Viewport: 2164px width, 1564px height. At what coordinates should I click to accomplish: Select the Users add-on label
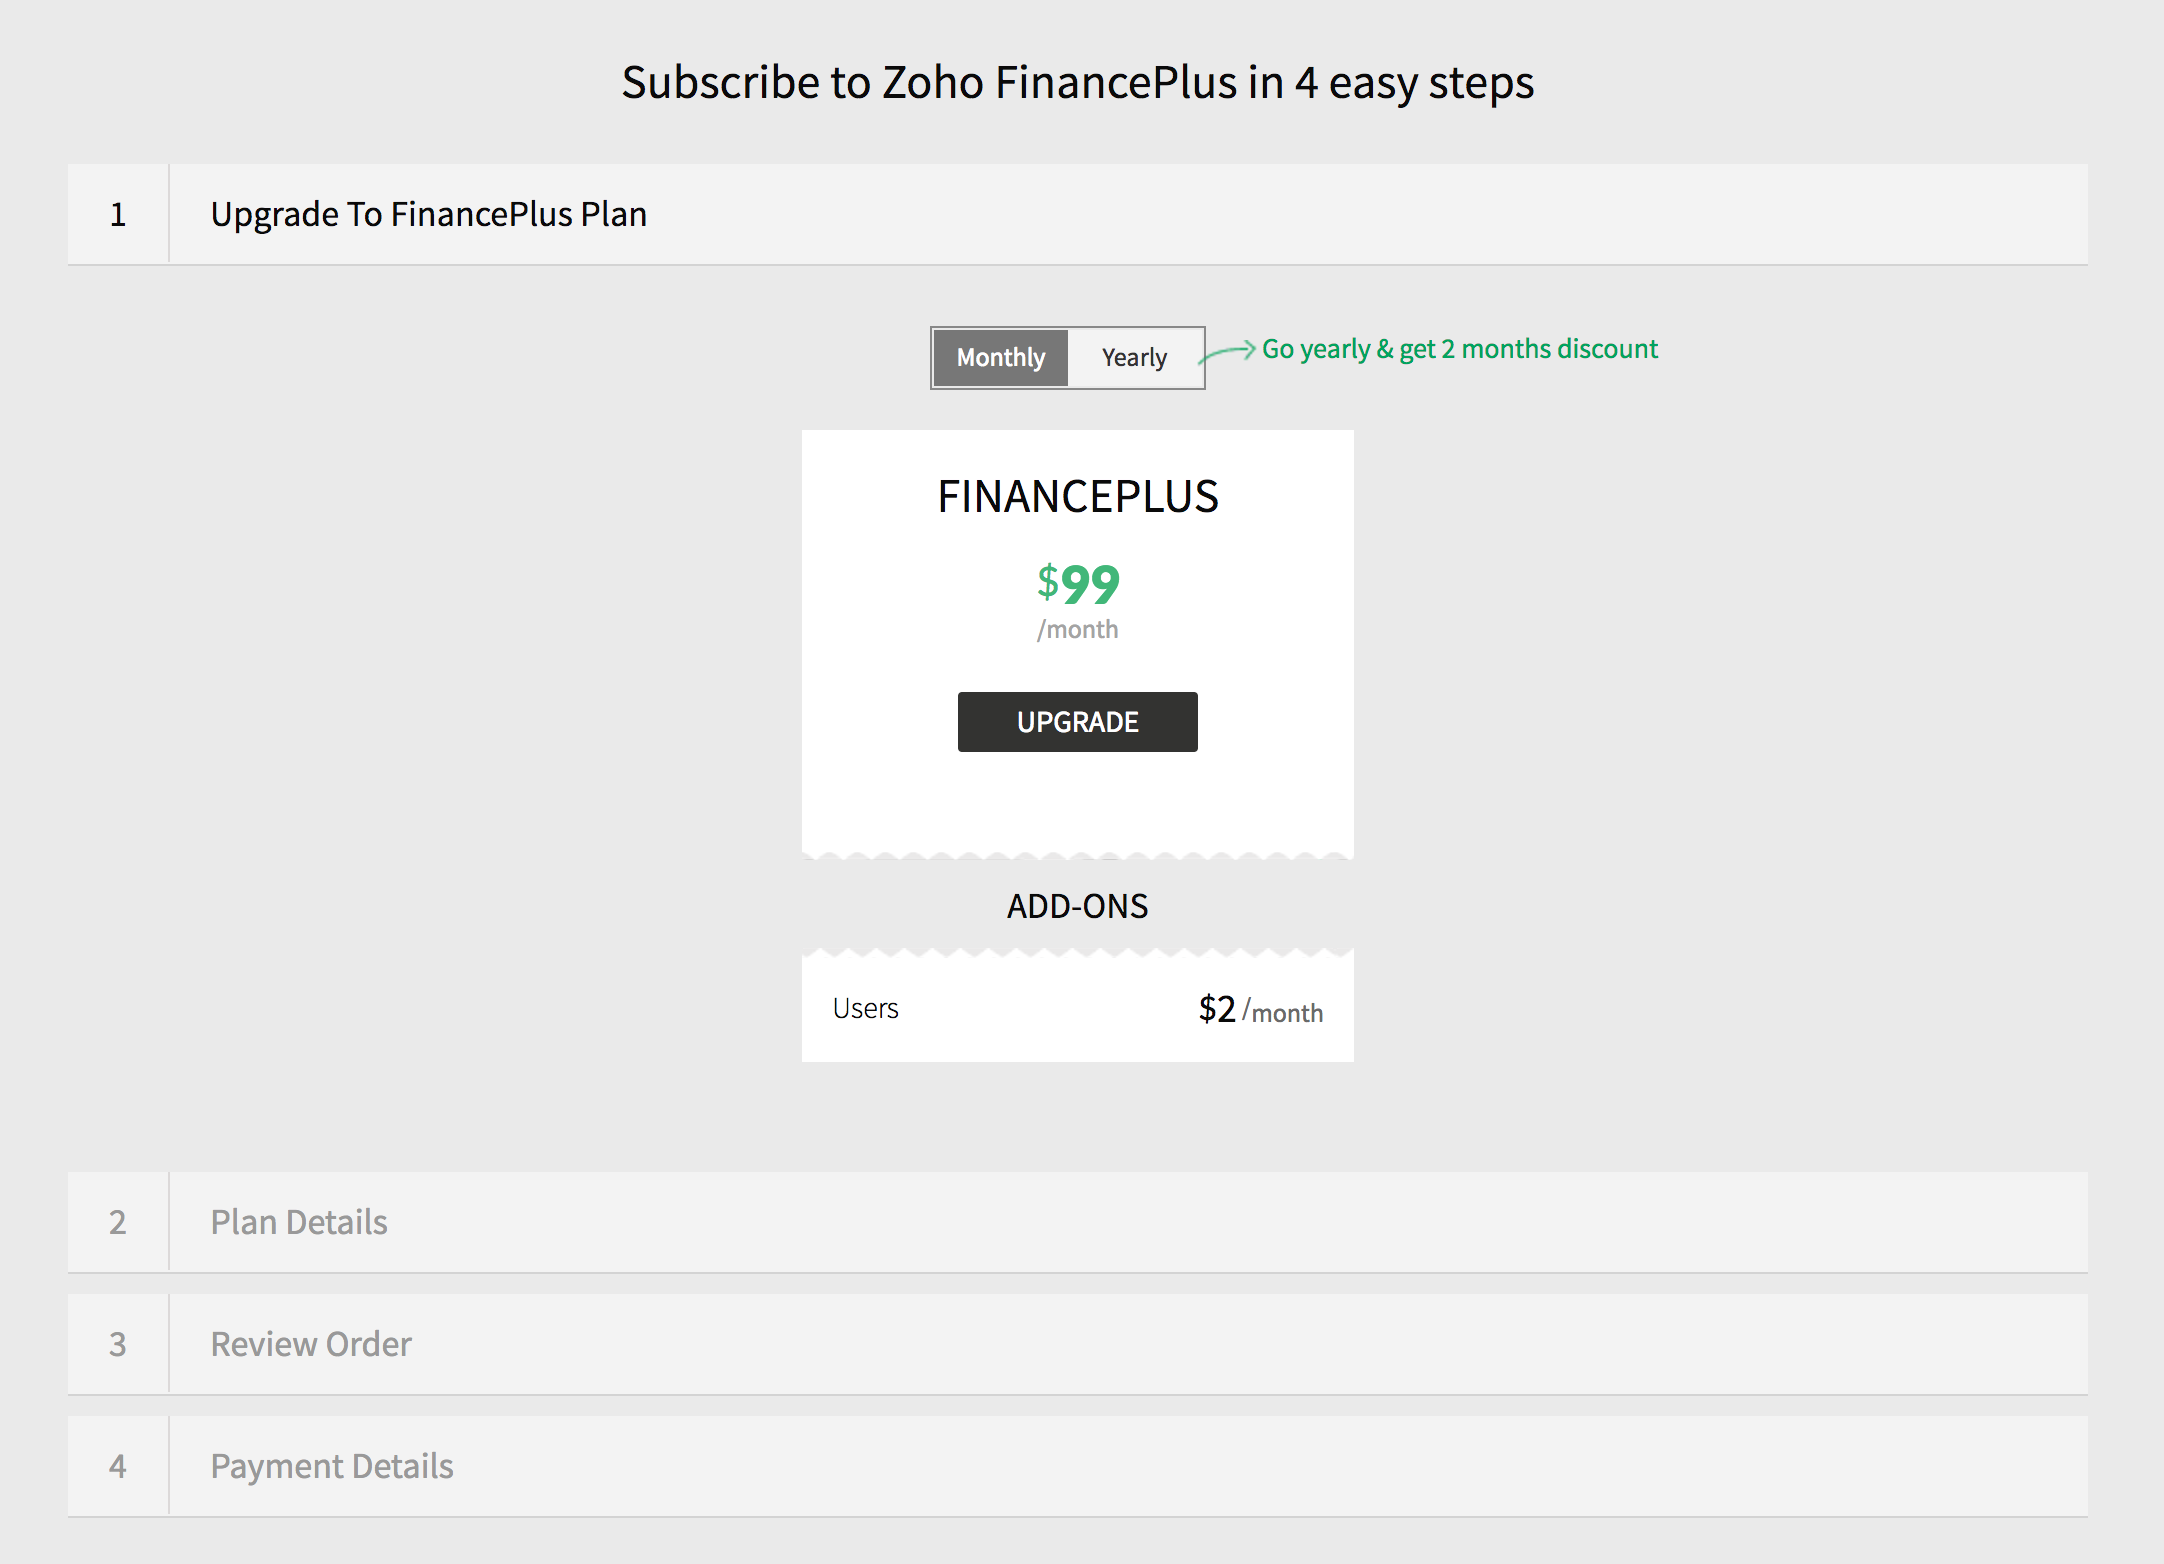(865, 1008)
